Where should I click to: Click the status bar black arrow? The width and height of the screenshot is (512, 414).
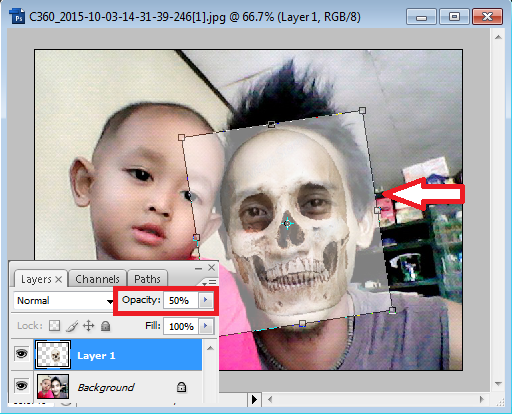254,399
